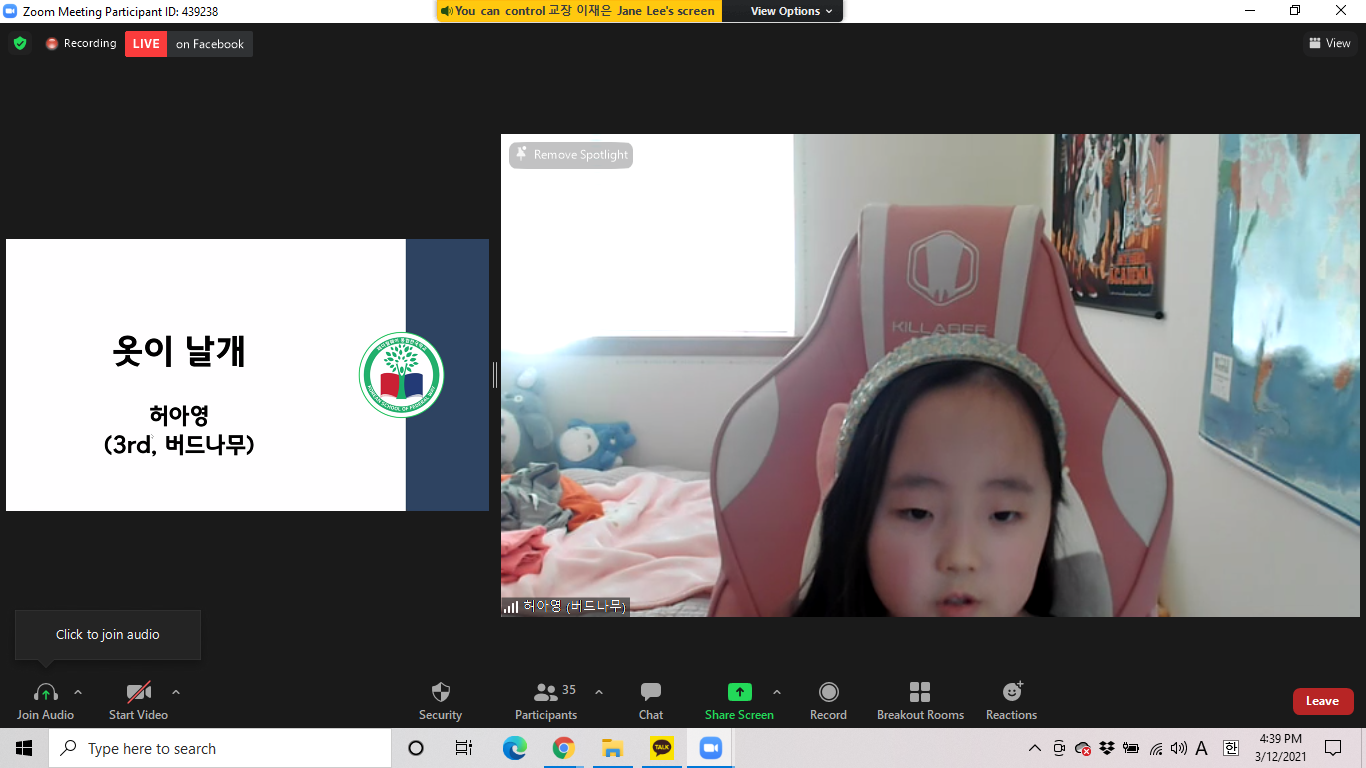The width and height of the screenshot is (1366, 768).
Task: Open the Reactions menu
Action: [x=1012, y=692]
